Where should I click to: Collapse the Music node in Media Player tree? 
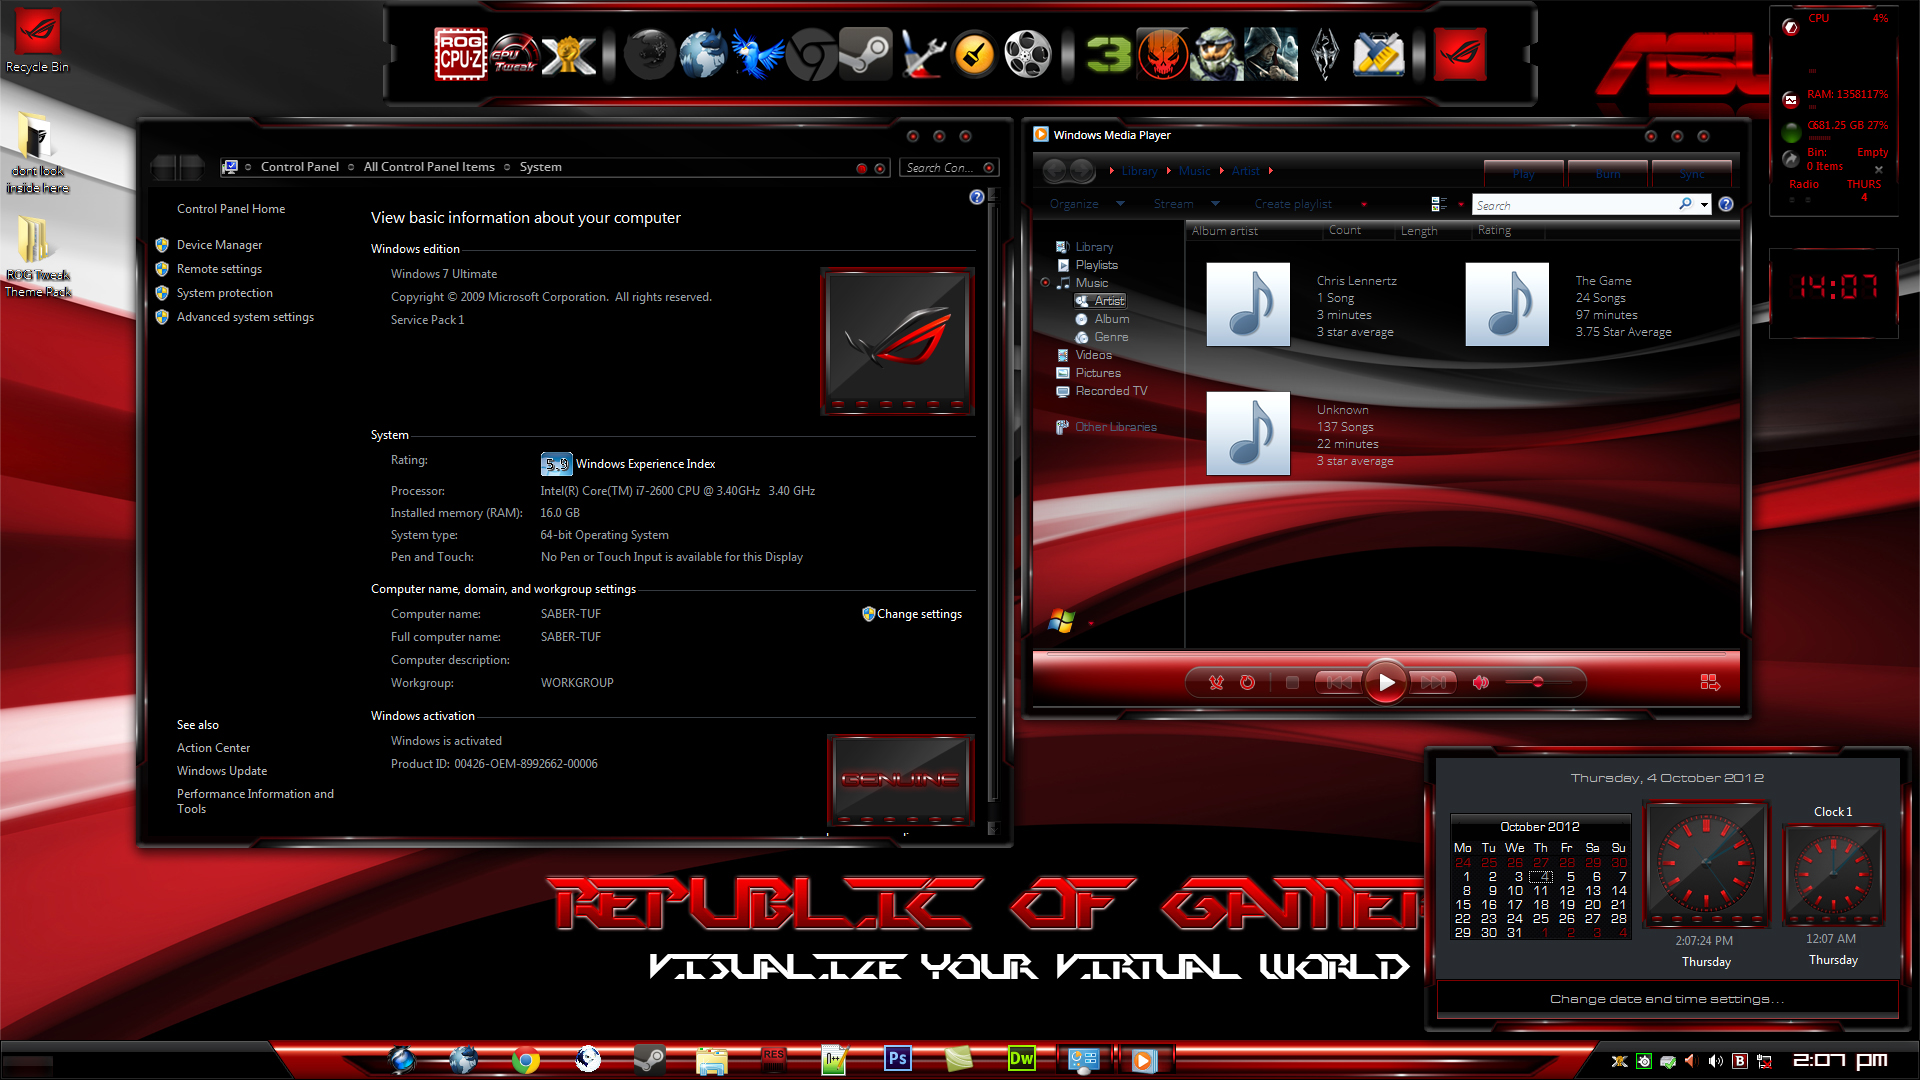[x=1045, y=283]
